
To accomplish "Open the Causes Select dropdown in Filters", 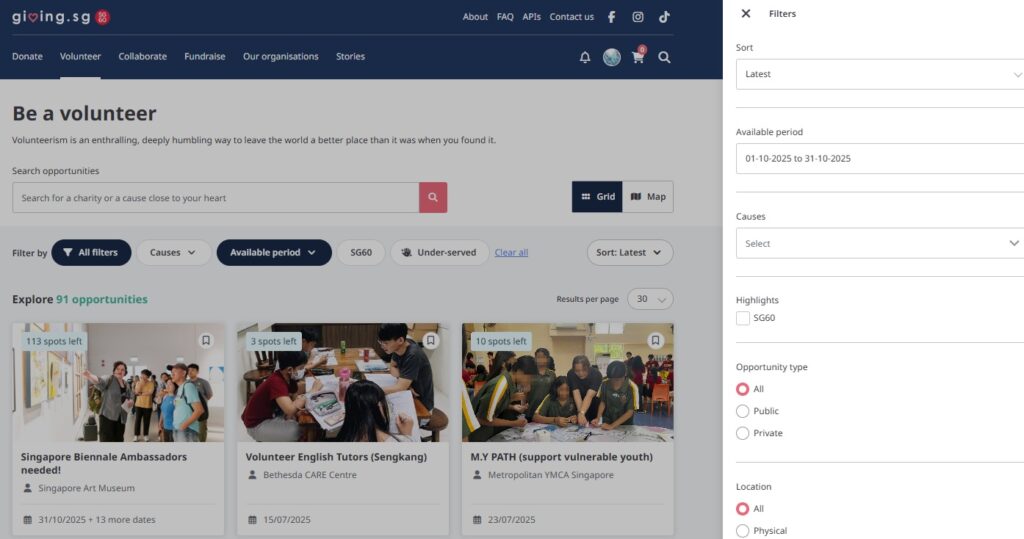I will coord(880,244).
